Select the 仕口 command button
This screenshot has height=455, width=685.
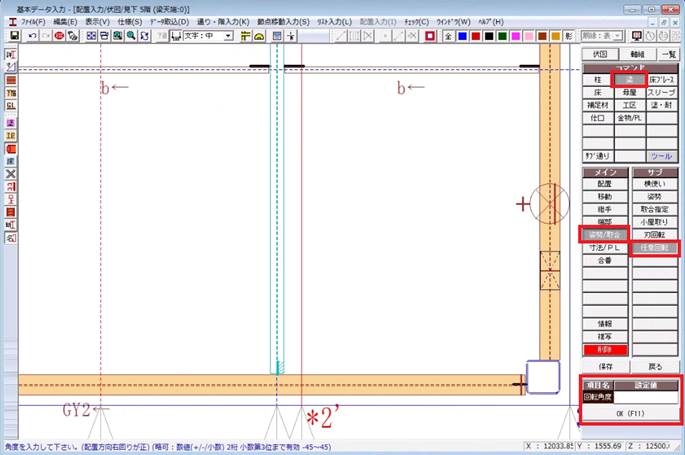[x=598, y=118]
